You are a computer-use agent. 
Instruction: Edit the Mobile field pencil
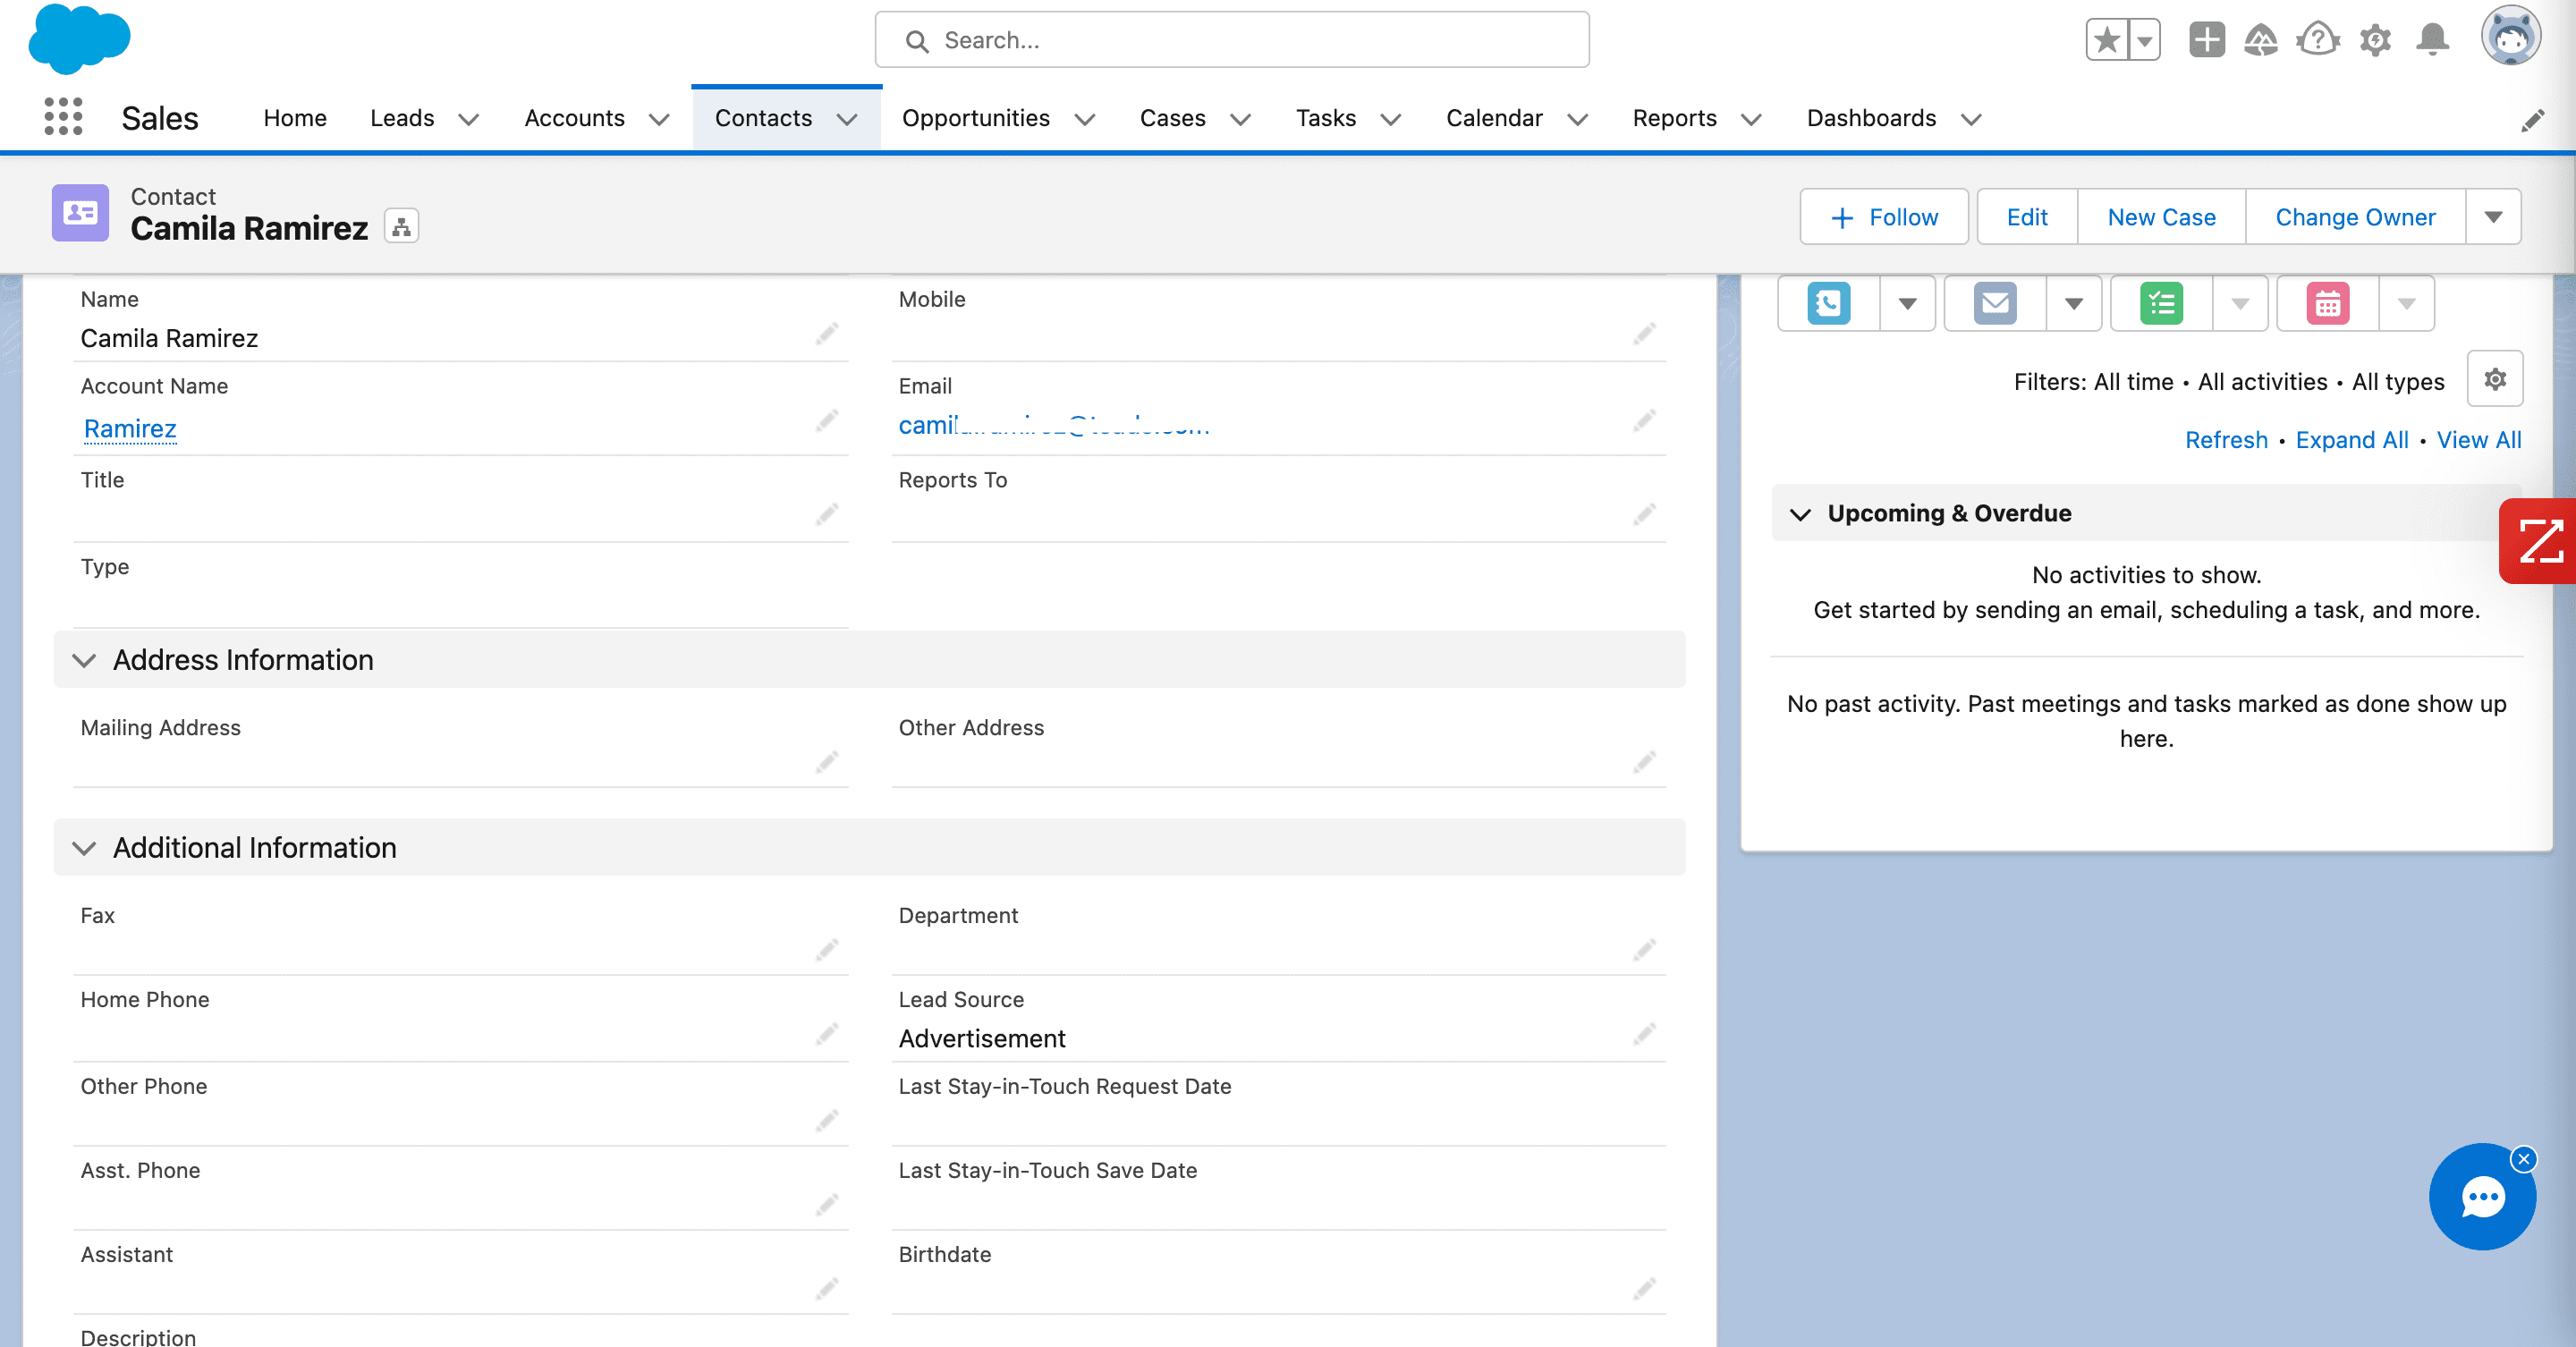tap(1644, 334)
